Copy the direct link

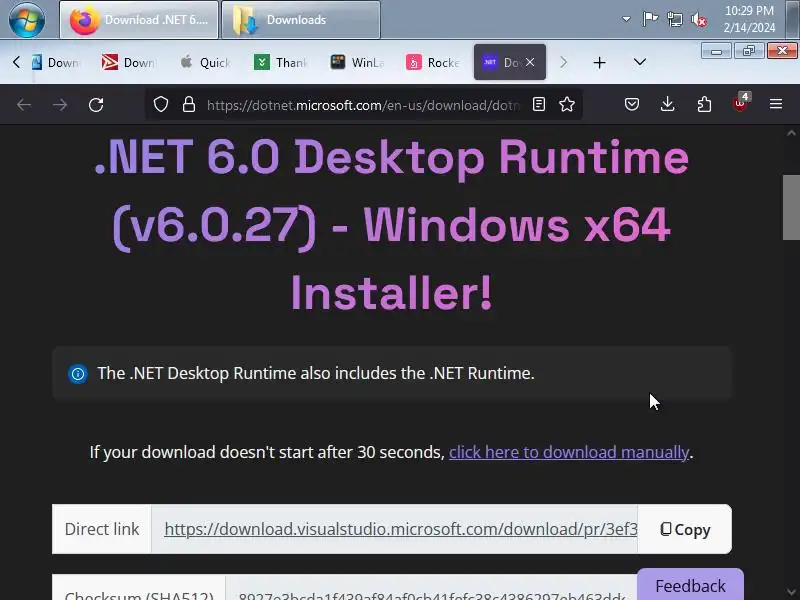685,530
